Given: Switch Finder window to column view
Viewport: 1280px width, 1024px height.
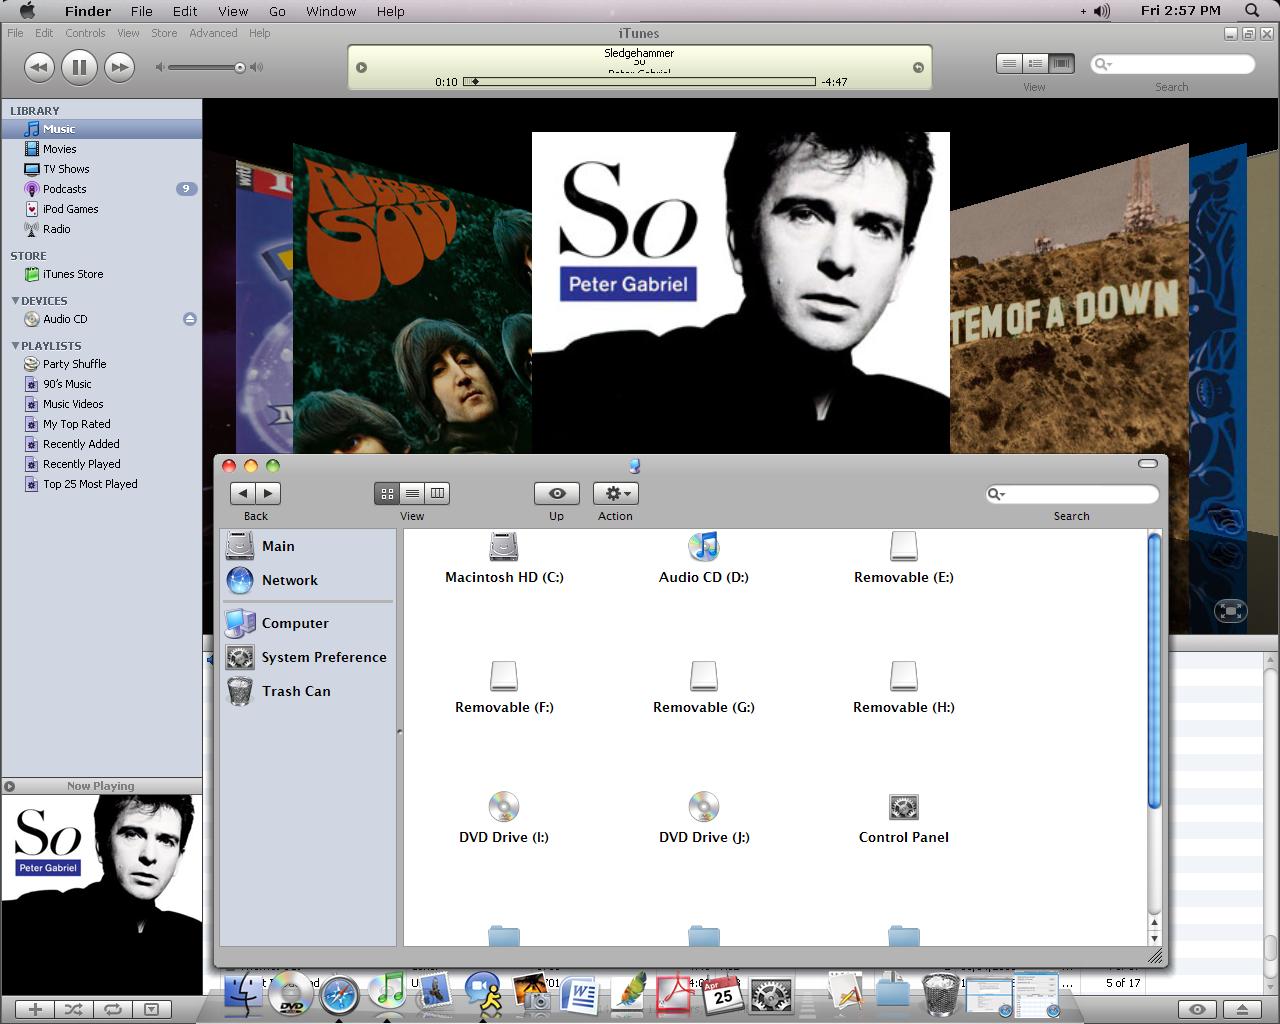Looking at the screenshot, I should [x=437, y=493].
